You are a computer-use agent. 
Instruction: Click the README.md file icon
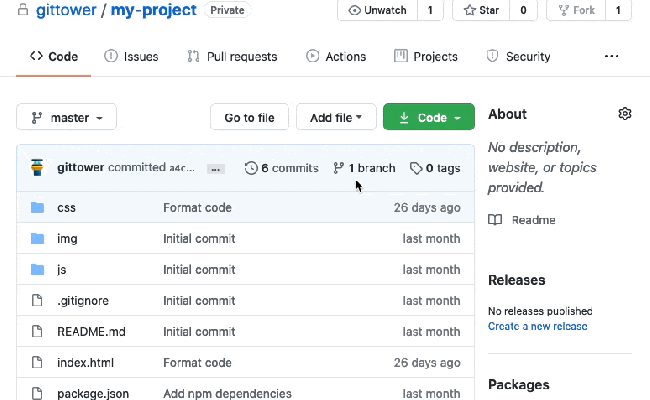[x=37, y=331]
